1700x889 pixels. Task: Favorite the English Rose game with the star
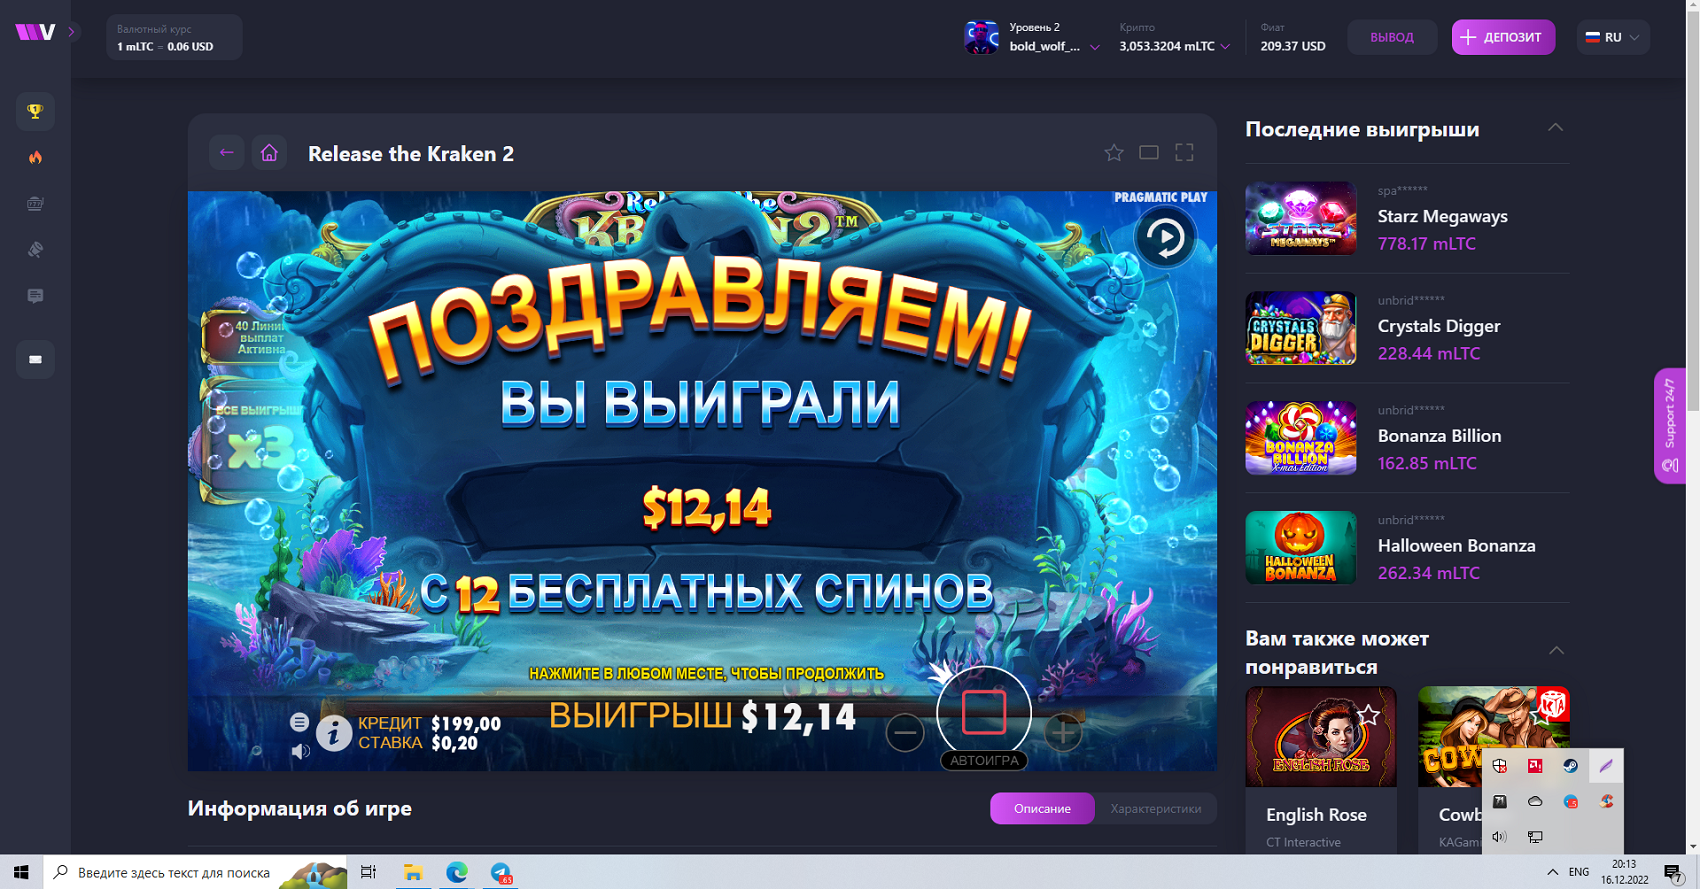click(x=1369, y=715)
